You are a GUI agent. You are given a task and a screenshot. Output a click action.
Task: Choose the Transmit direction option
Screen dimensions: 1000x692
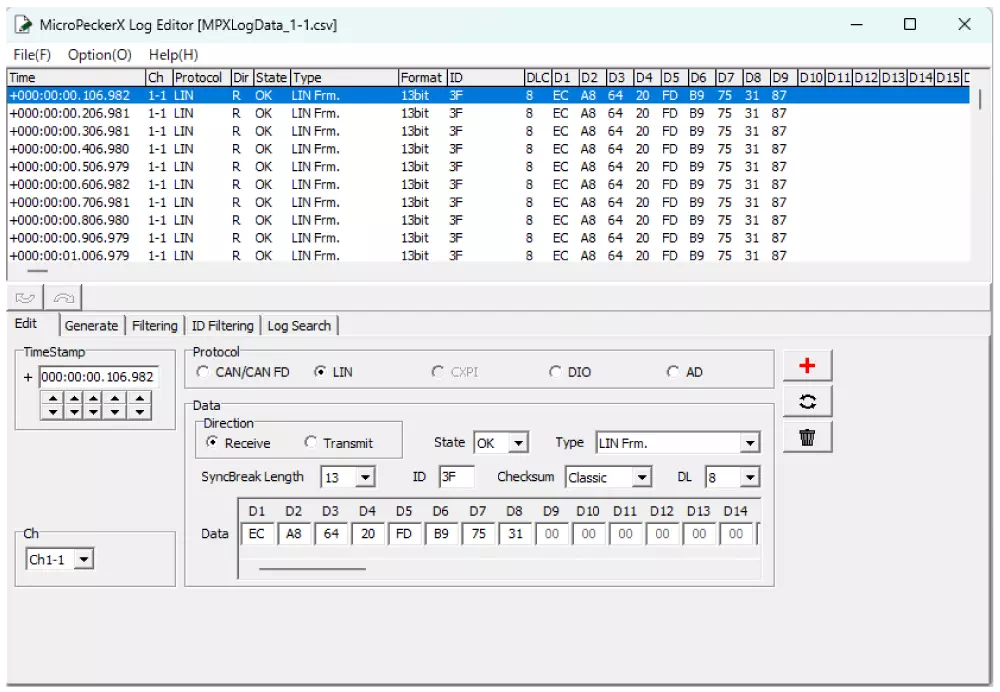pos(311,443)
